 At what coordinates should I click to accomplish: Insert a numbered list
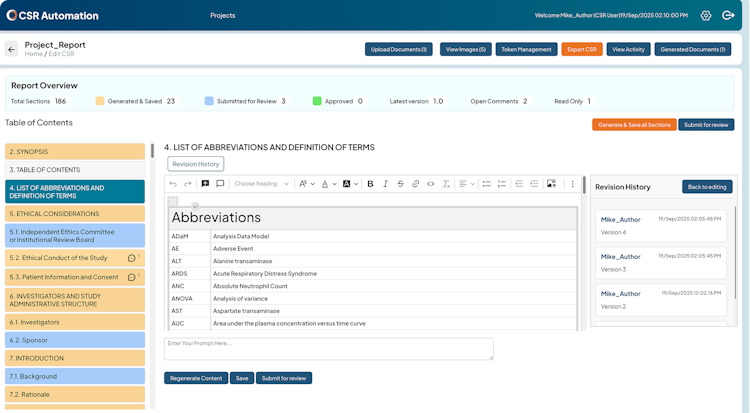(x=502, y=184)
